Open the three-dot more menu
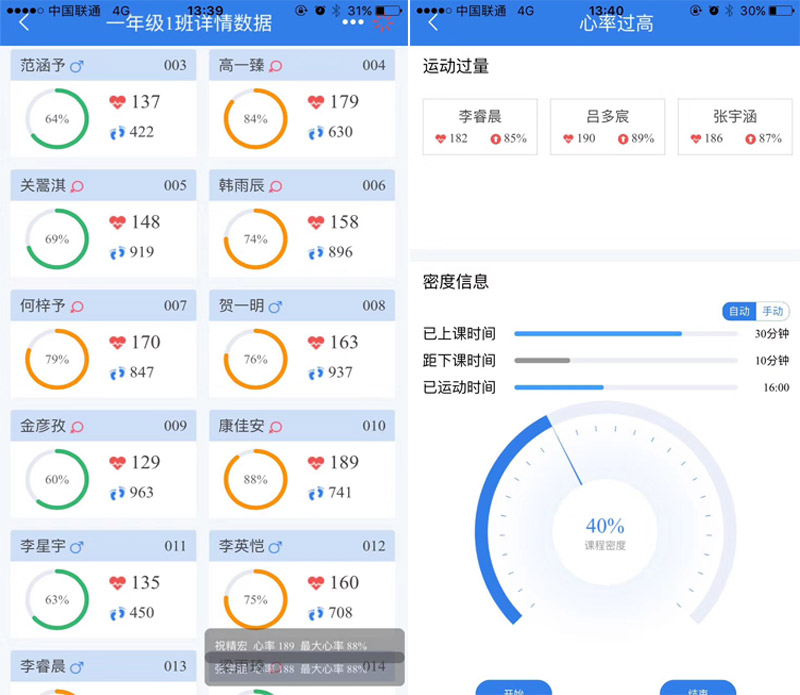Image resolution: width=800 pixels, height=695 pixels. (x=353, y=22)
